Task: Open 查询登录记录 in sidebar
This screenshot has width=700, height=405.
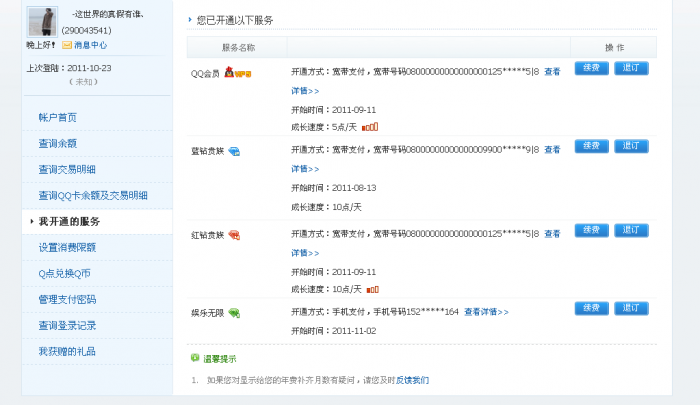Action: tap(67, 326)
